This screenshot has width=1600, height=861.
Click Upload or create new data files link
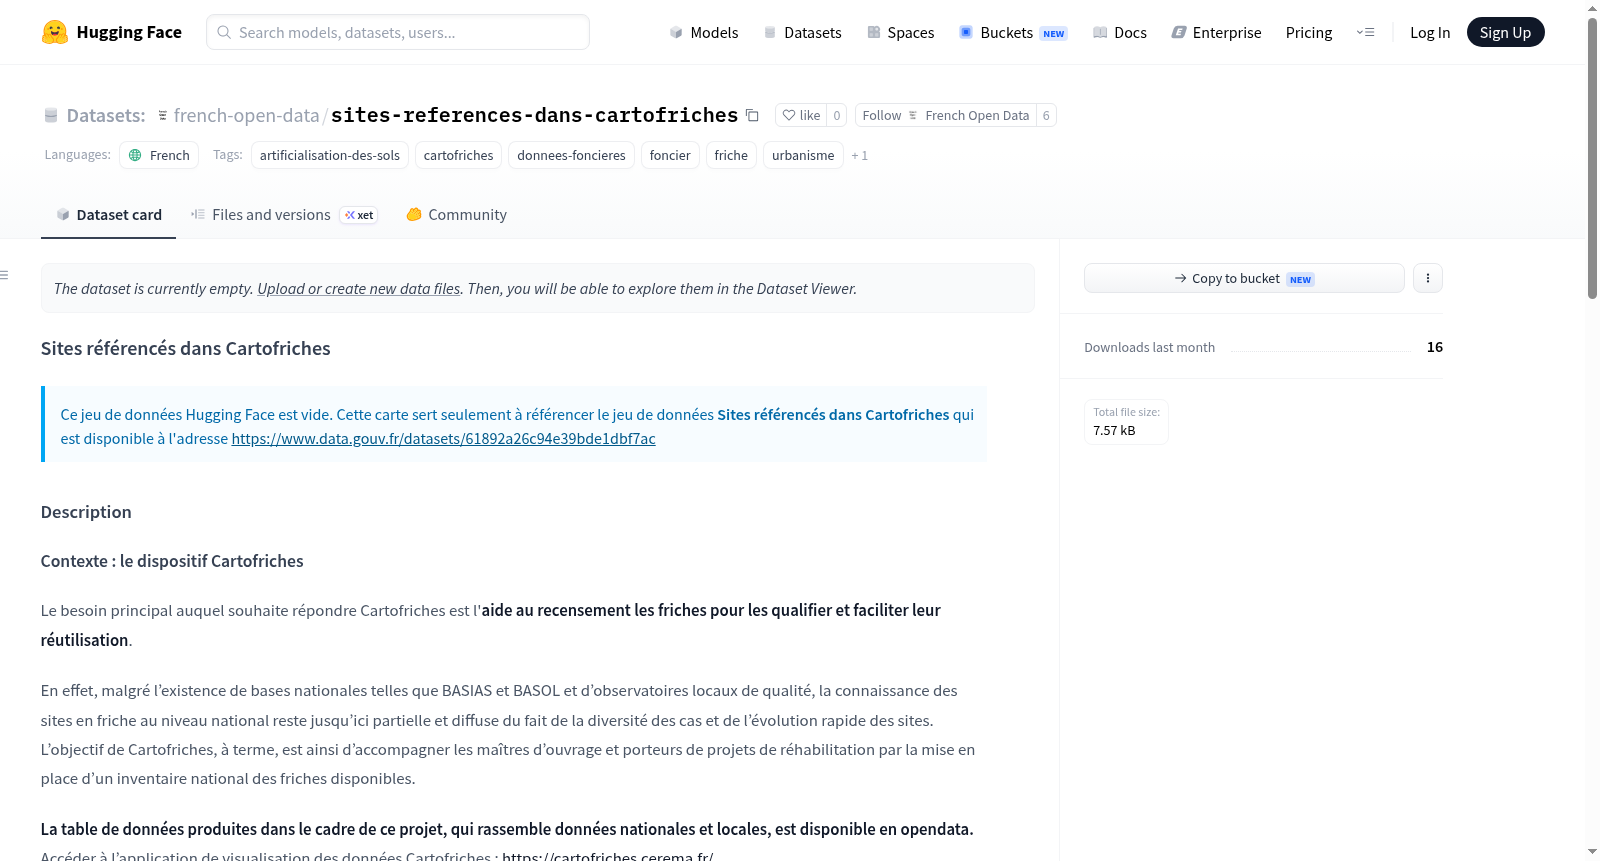point(359,288)
